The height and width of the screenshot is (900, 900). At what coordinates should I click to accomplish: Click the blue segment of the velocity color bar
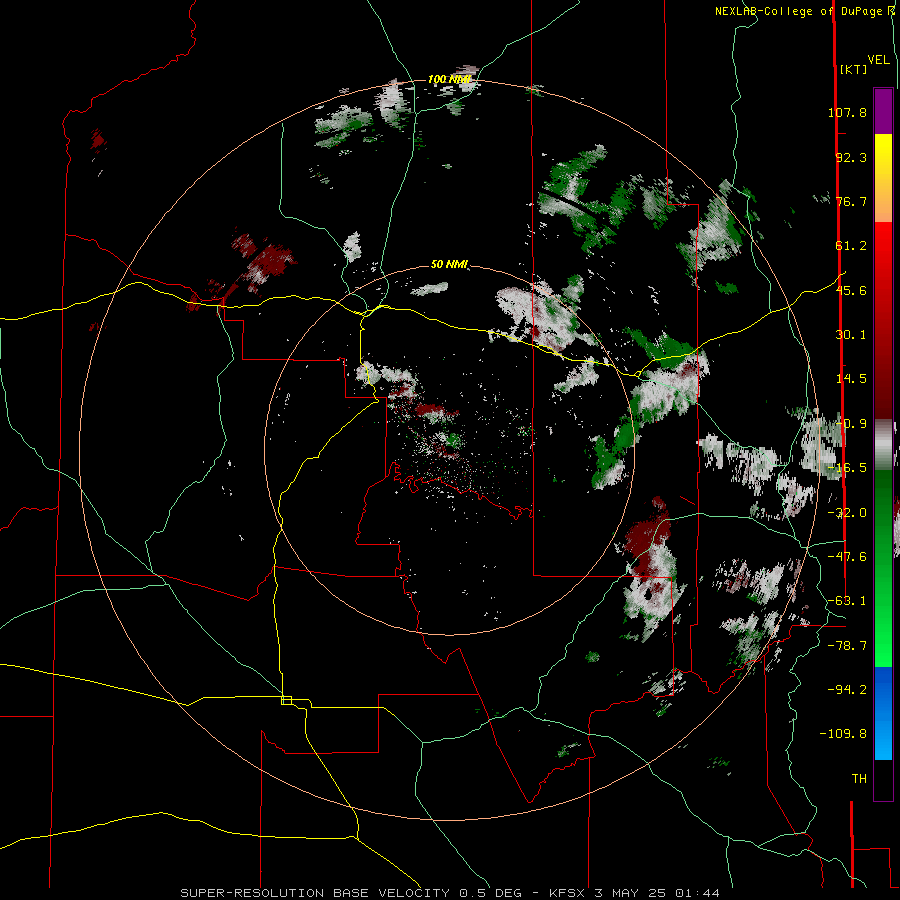[x=883, y=713]
